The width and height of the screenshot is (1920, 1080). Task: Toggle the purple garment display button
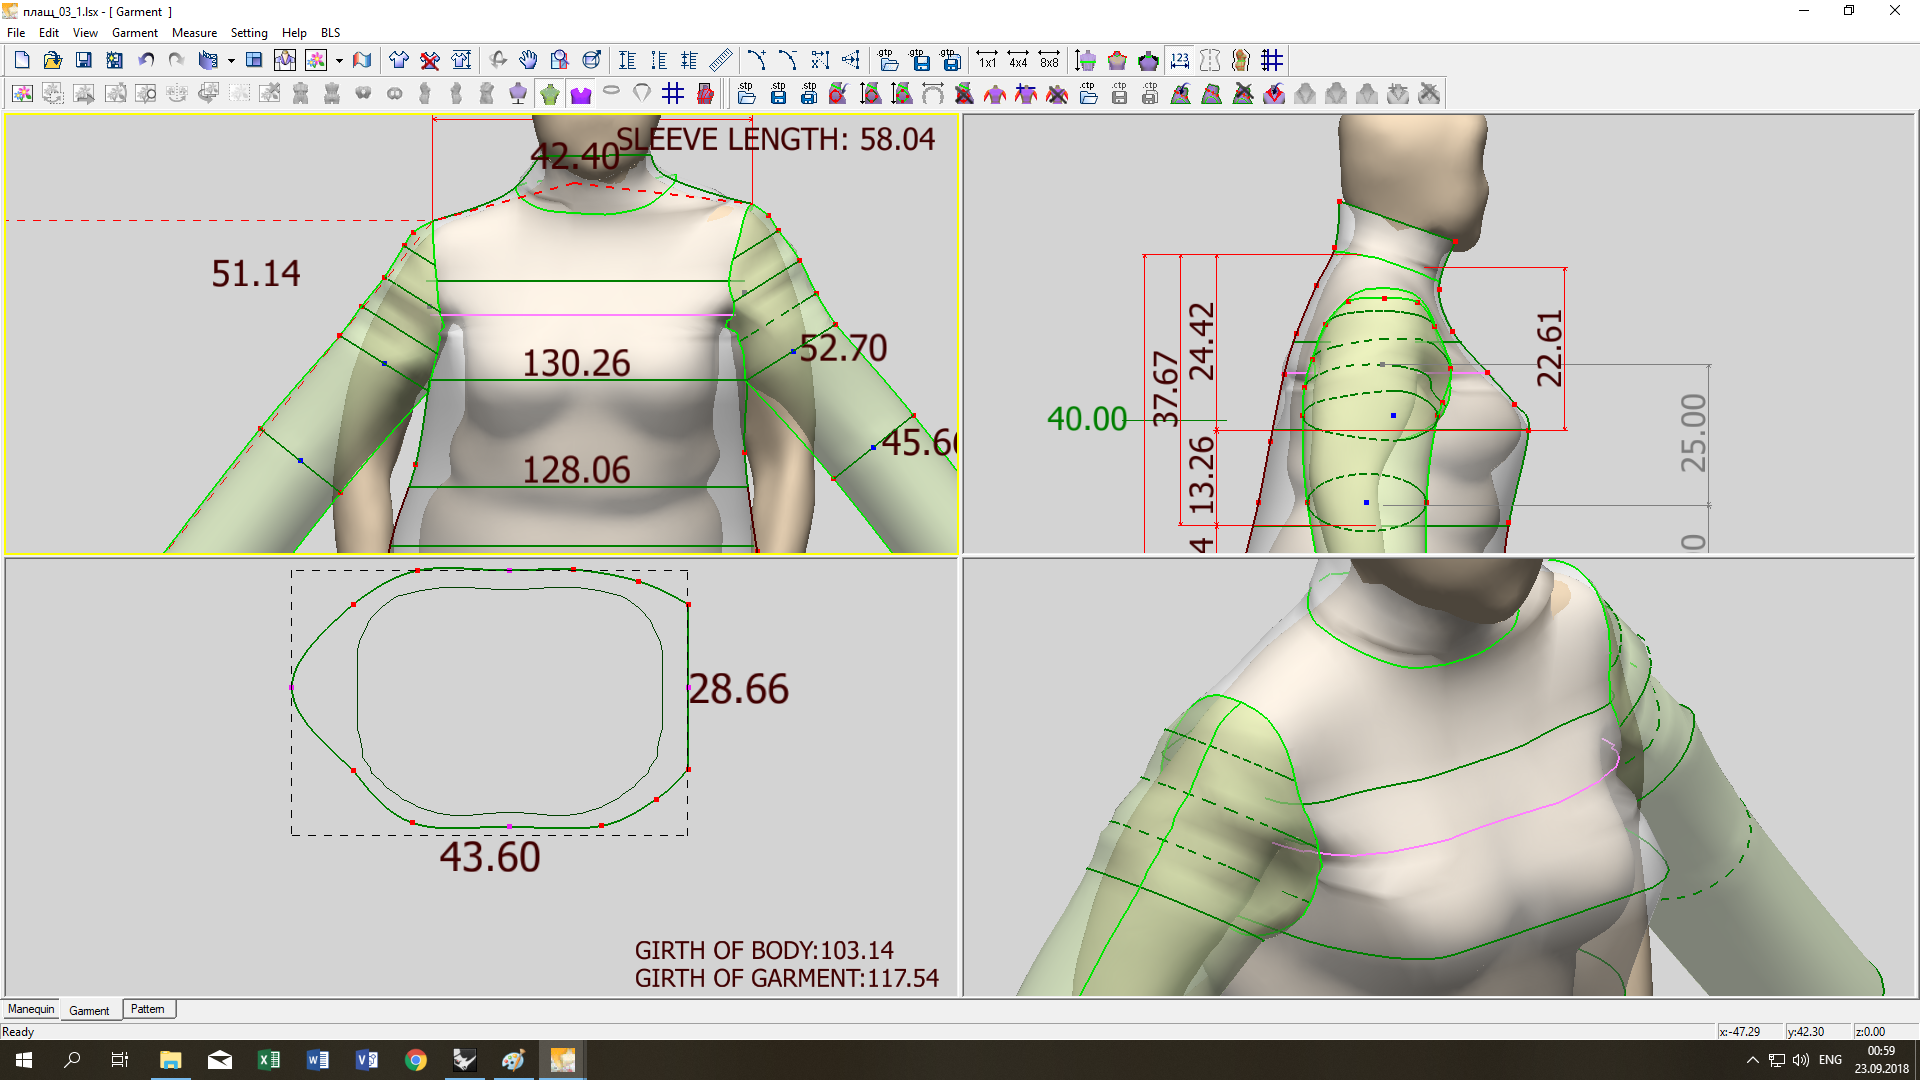point(581,94)
